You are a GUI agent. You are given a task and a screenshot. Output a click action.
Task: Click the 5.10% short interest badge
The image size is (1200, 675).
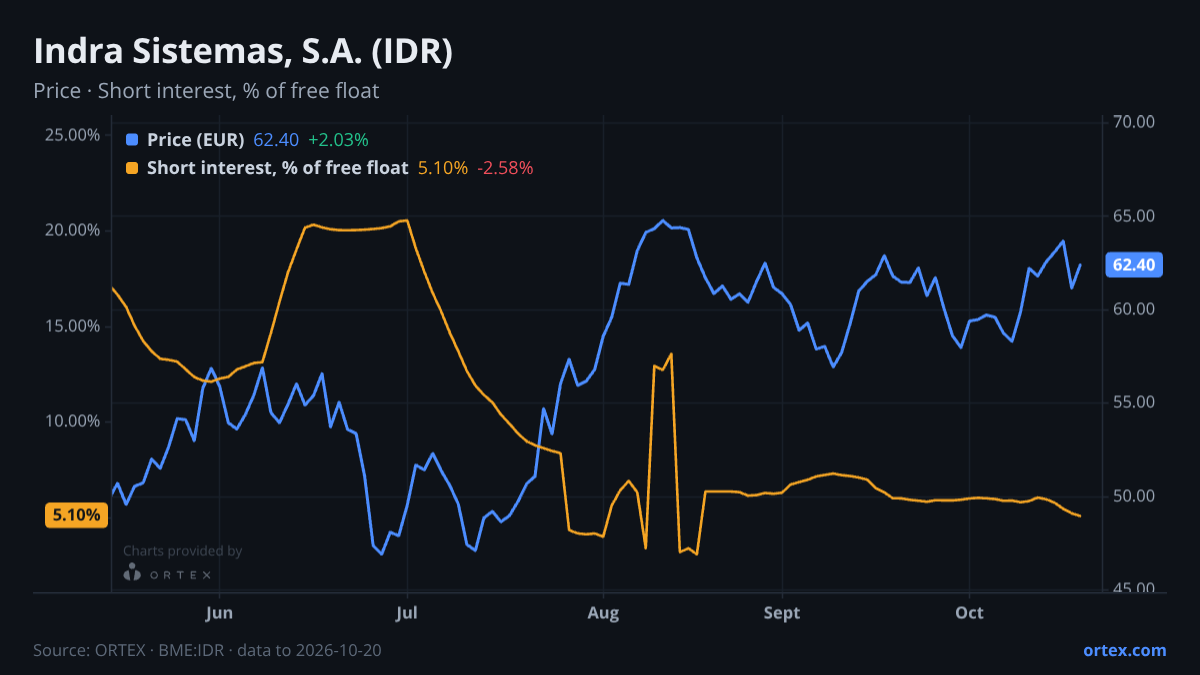76,515
